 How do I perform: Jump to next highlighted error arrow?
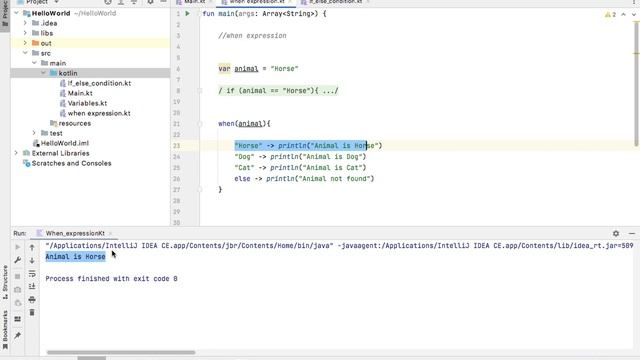click(633, 14)
